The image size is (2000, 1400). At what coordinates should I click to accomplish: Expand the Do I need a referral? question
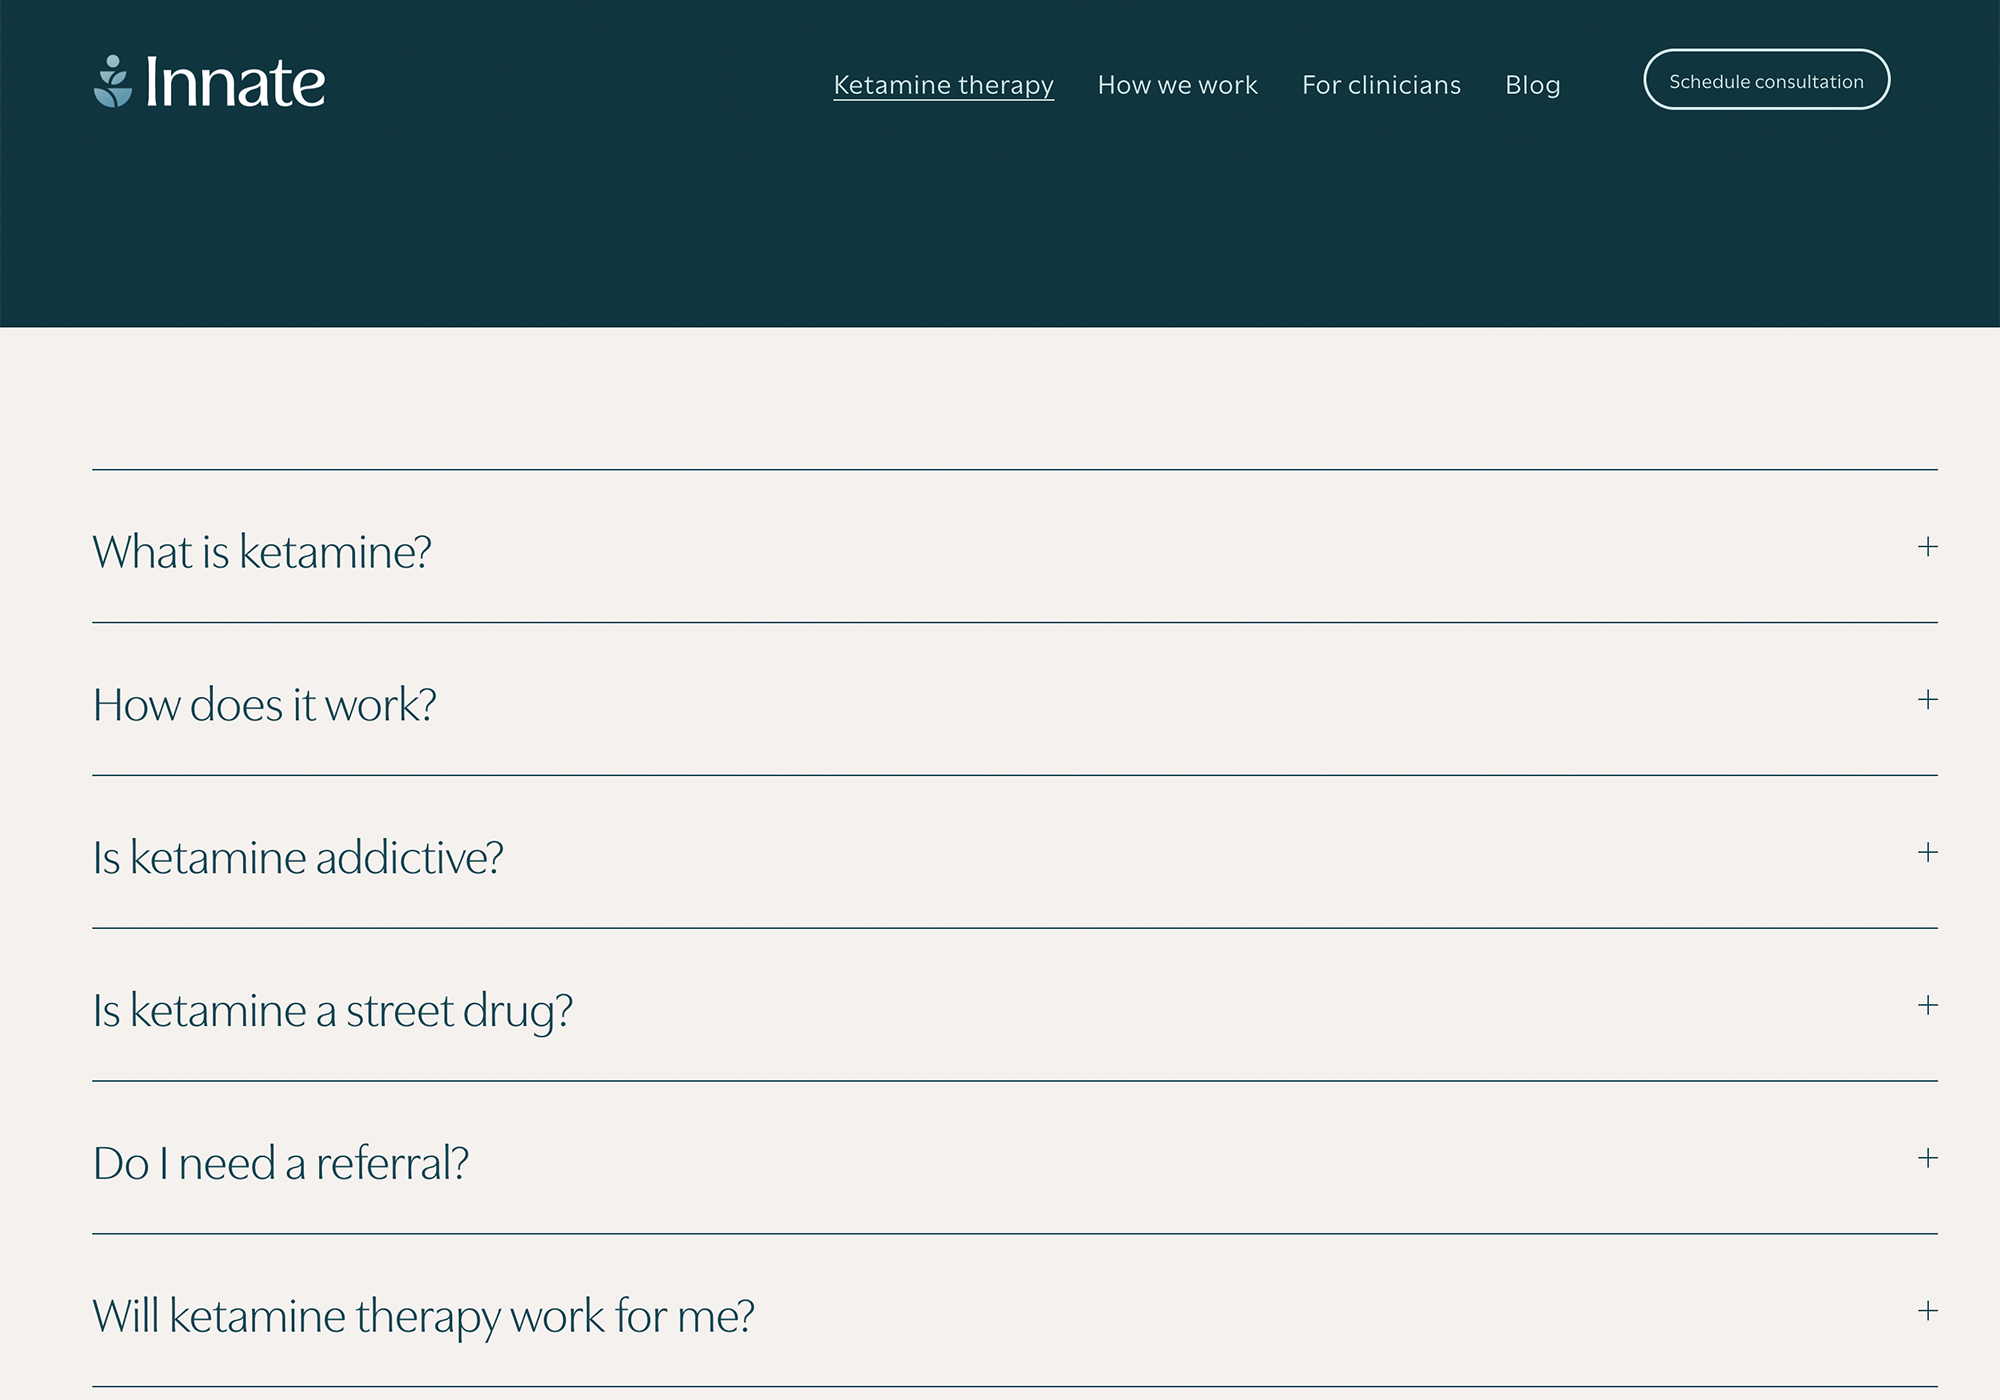[280, 1164]
